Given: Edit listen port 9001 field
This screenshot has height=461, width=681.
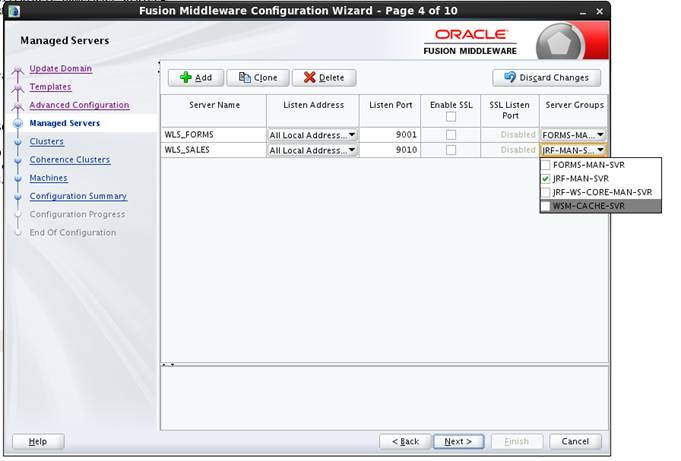Looking at the screenshot, I should [x=390, y=135].
